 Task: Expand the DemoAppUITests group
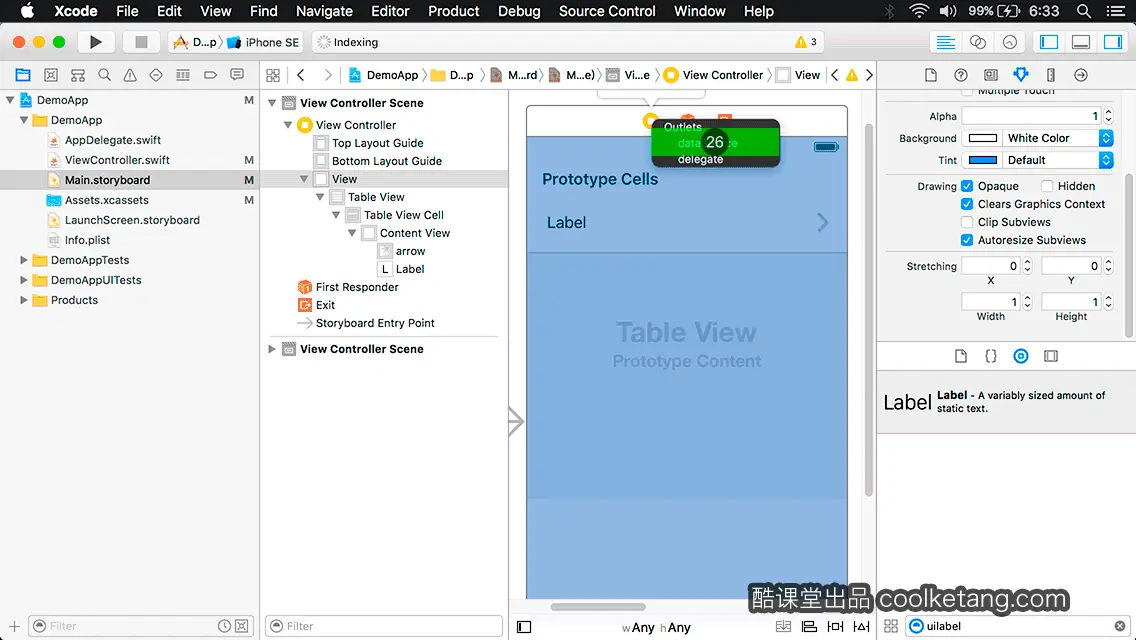(23, 280)
